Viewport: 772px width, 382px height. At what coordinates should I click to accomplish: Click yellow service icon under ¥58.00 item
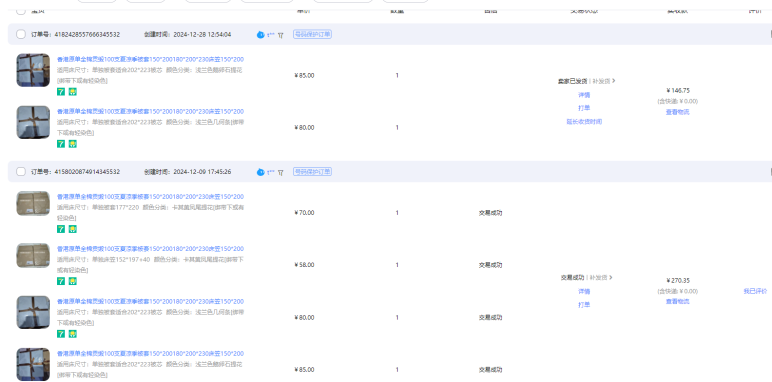72,281
